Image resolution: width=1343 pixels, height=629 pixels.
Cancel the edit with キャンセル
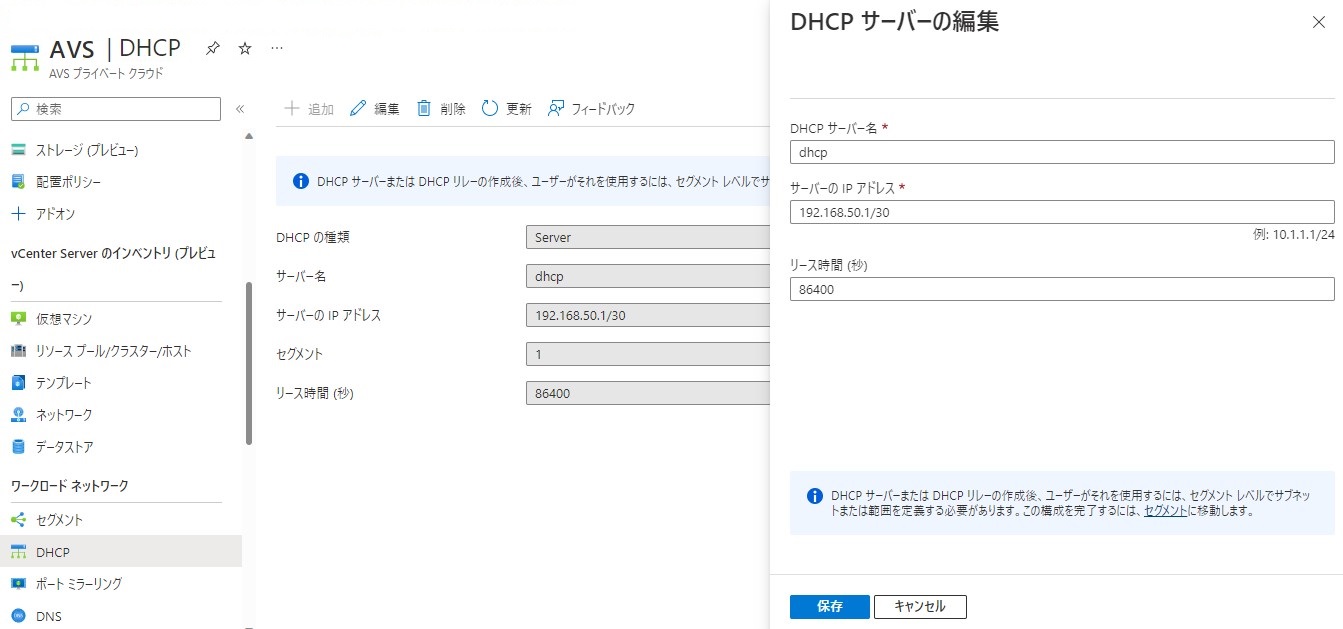(x=919, y=606)
